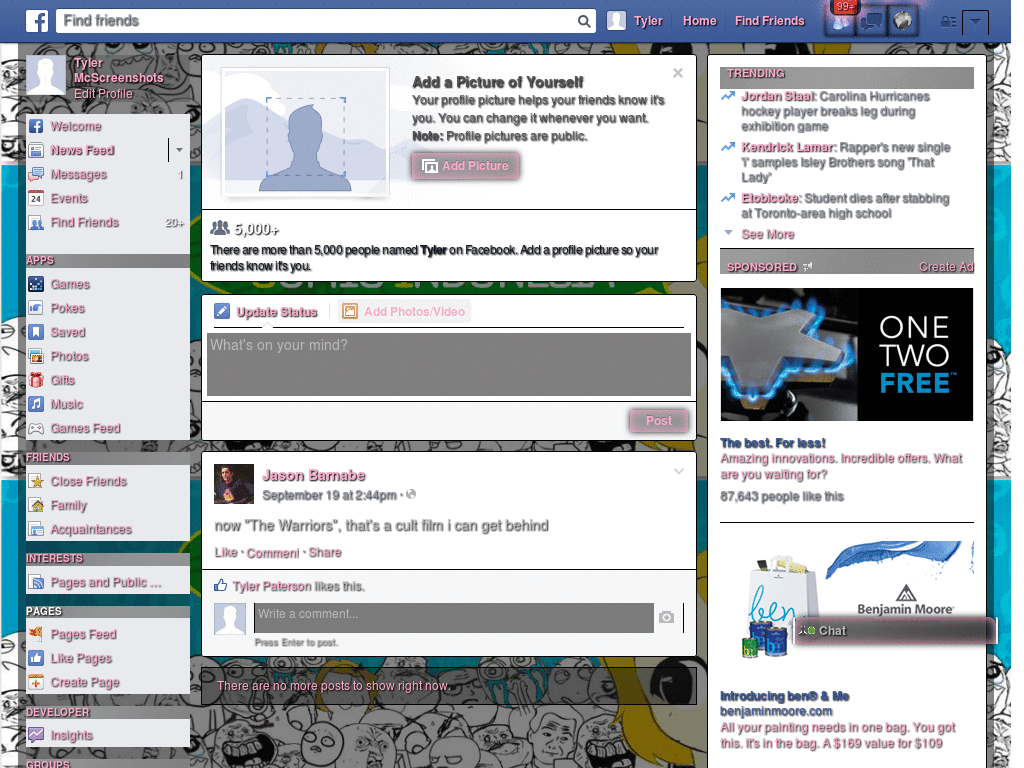Focus the Write a comment field
Screen dimensions: 1024x768
click(x=454, y=618)
